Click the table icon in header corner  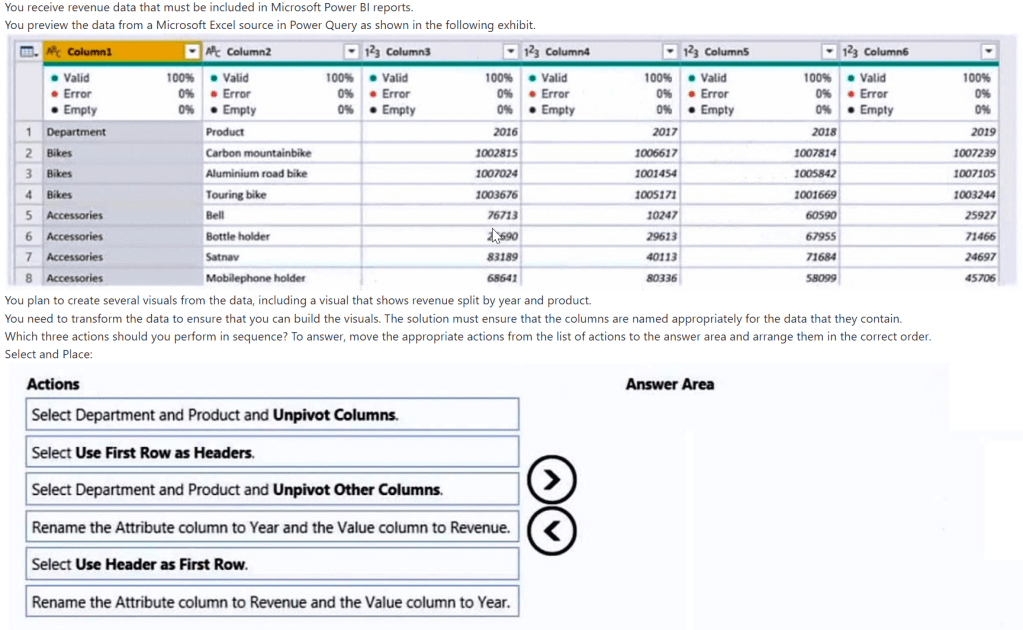pos(29,51)
